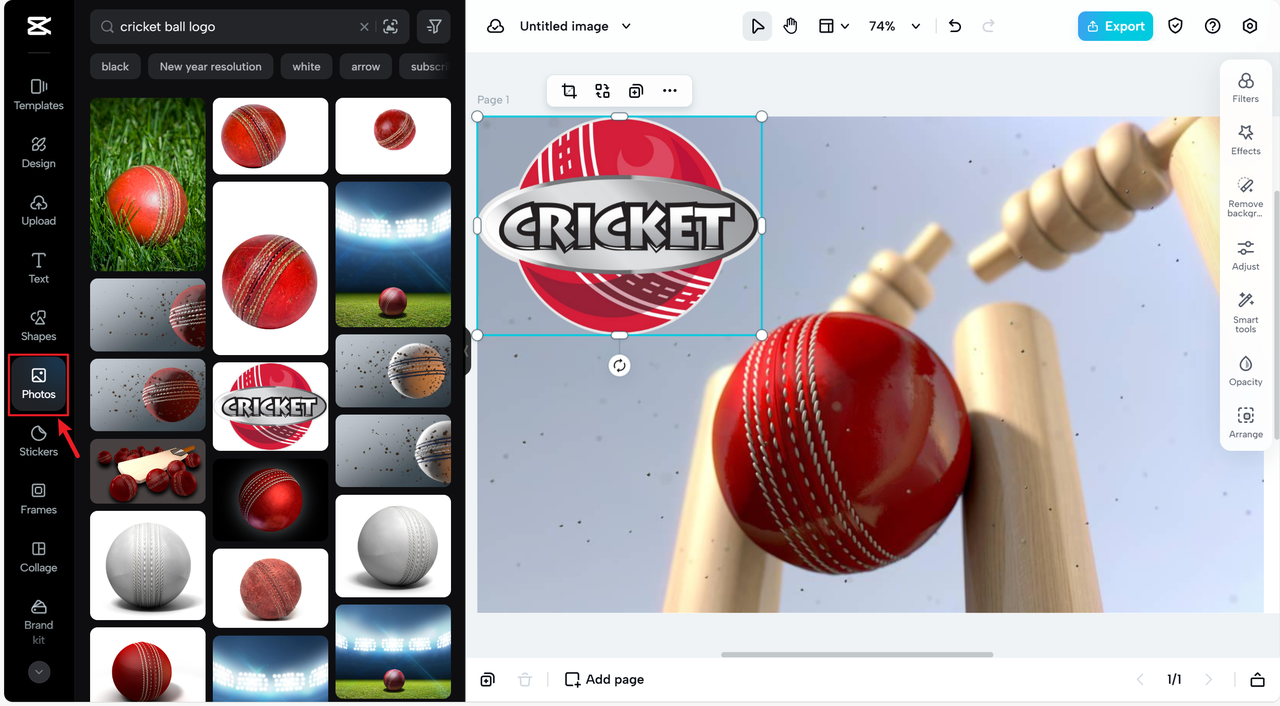This screenshot has width=1280, height=706.
Task: Redo the last action
Action: (990, 27)
